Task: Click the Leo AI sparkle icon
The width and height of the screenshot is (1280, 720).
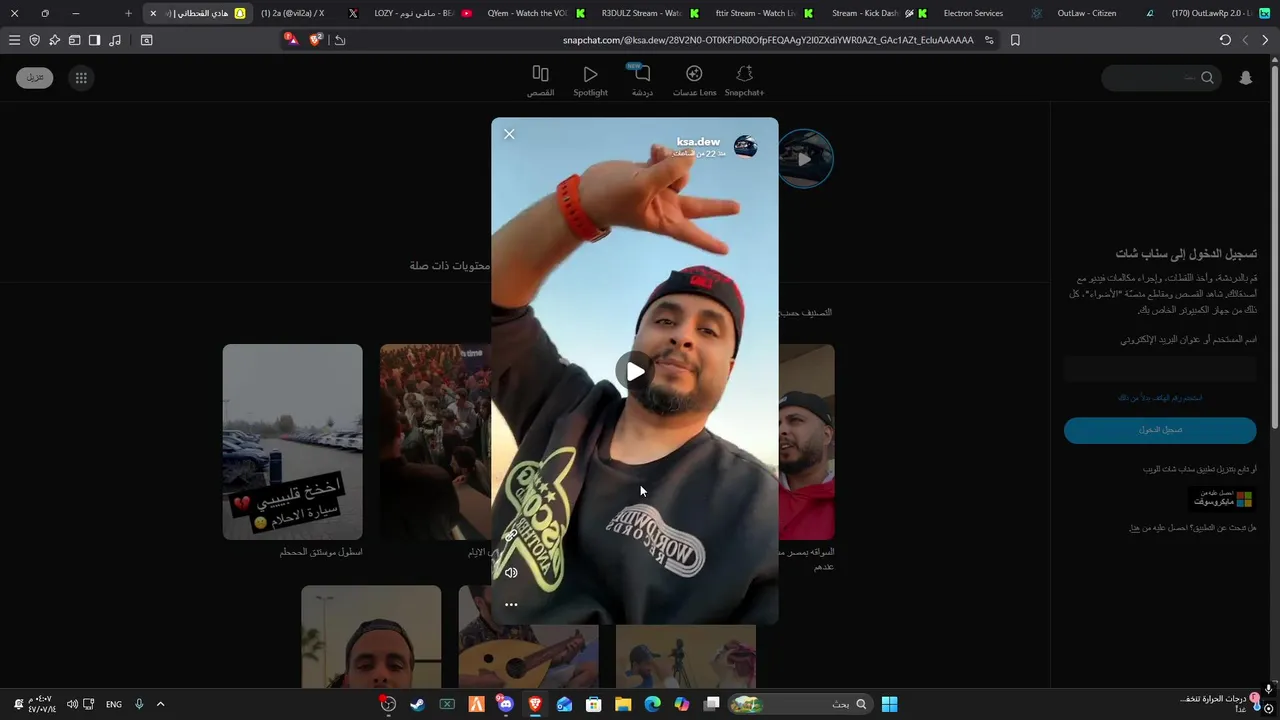Action: pos(54,40)
